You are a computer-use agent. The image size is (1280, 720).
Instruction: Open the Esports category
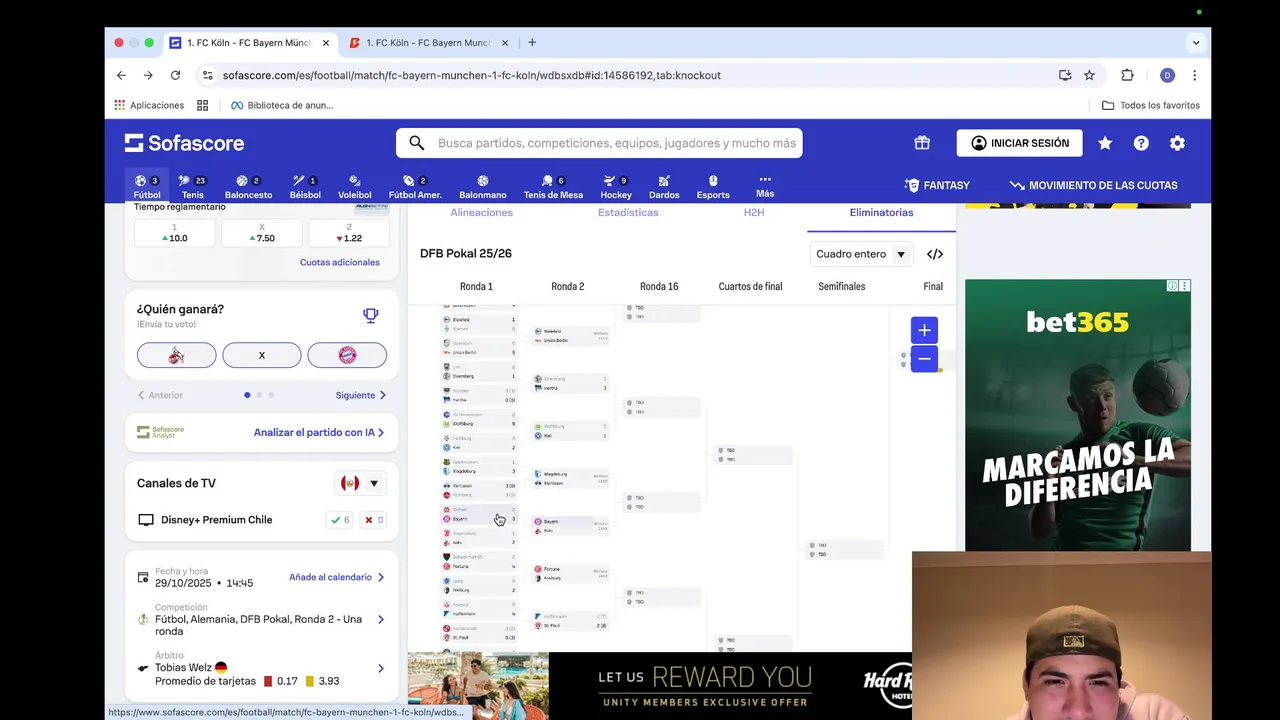713,187
